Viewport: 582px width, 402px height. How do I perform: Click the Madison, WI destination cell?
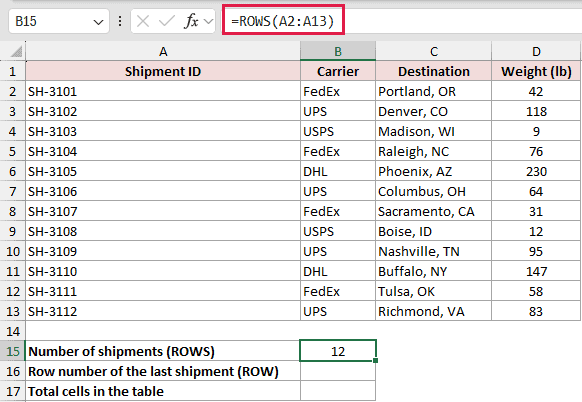pos(434,131)
